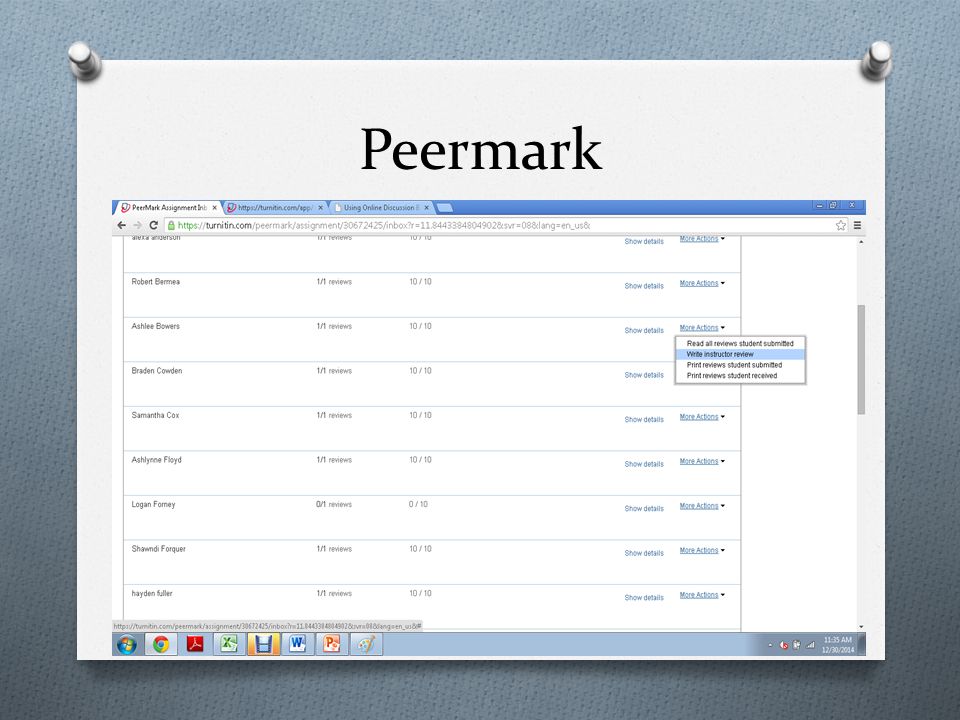
Task: Show details for Shawndi Forquer
Action: click(x=644, y=553)
